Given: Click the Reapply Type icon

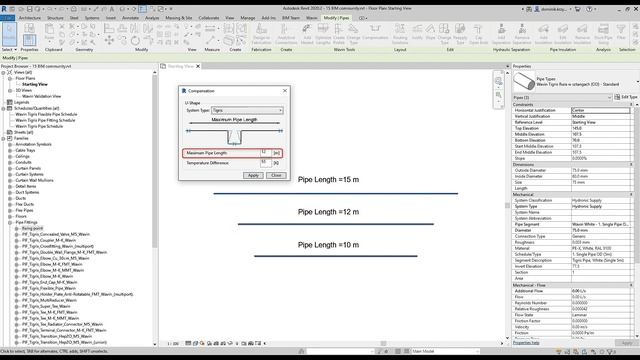Looking at the screenshot, I should pyautogui.click(x=460, y=34).
